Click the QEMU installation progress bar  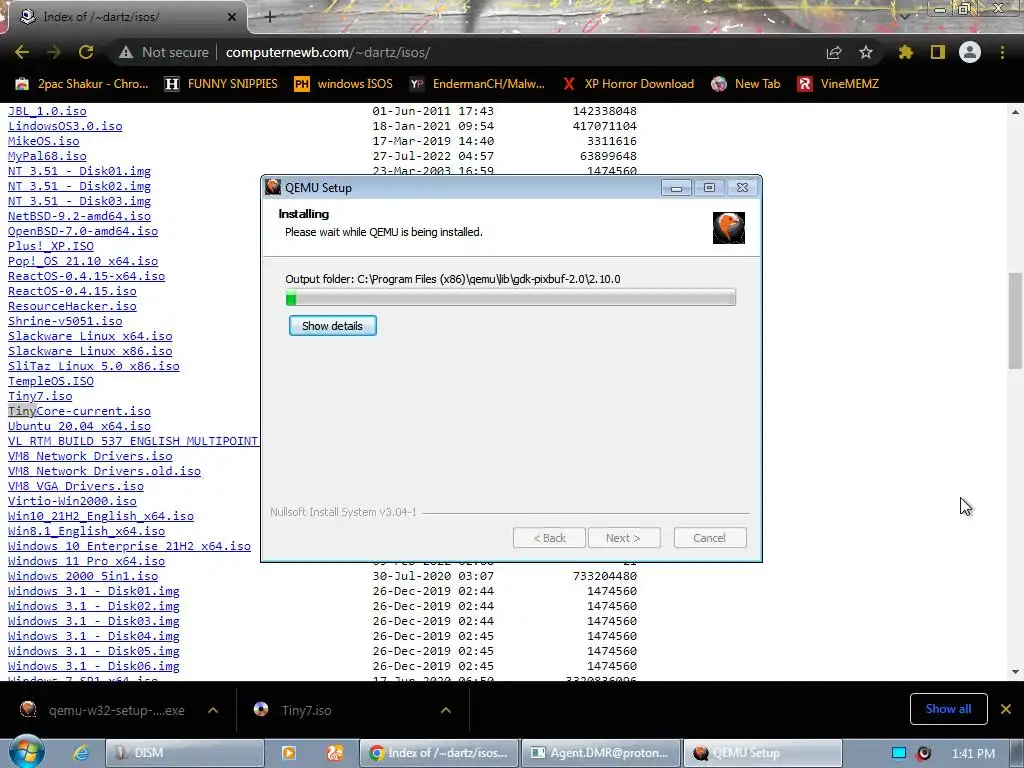[x=511, y=298]
